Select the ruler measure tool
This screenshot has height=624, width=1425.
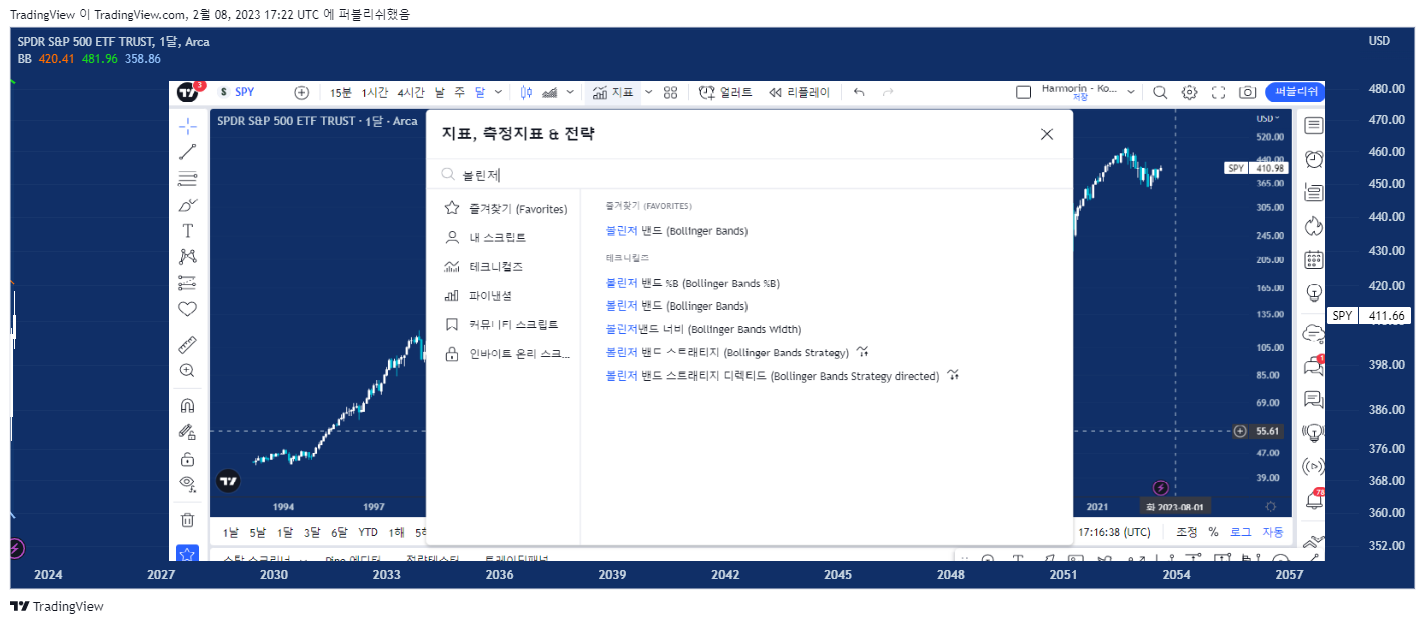[x=187, y=345]
